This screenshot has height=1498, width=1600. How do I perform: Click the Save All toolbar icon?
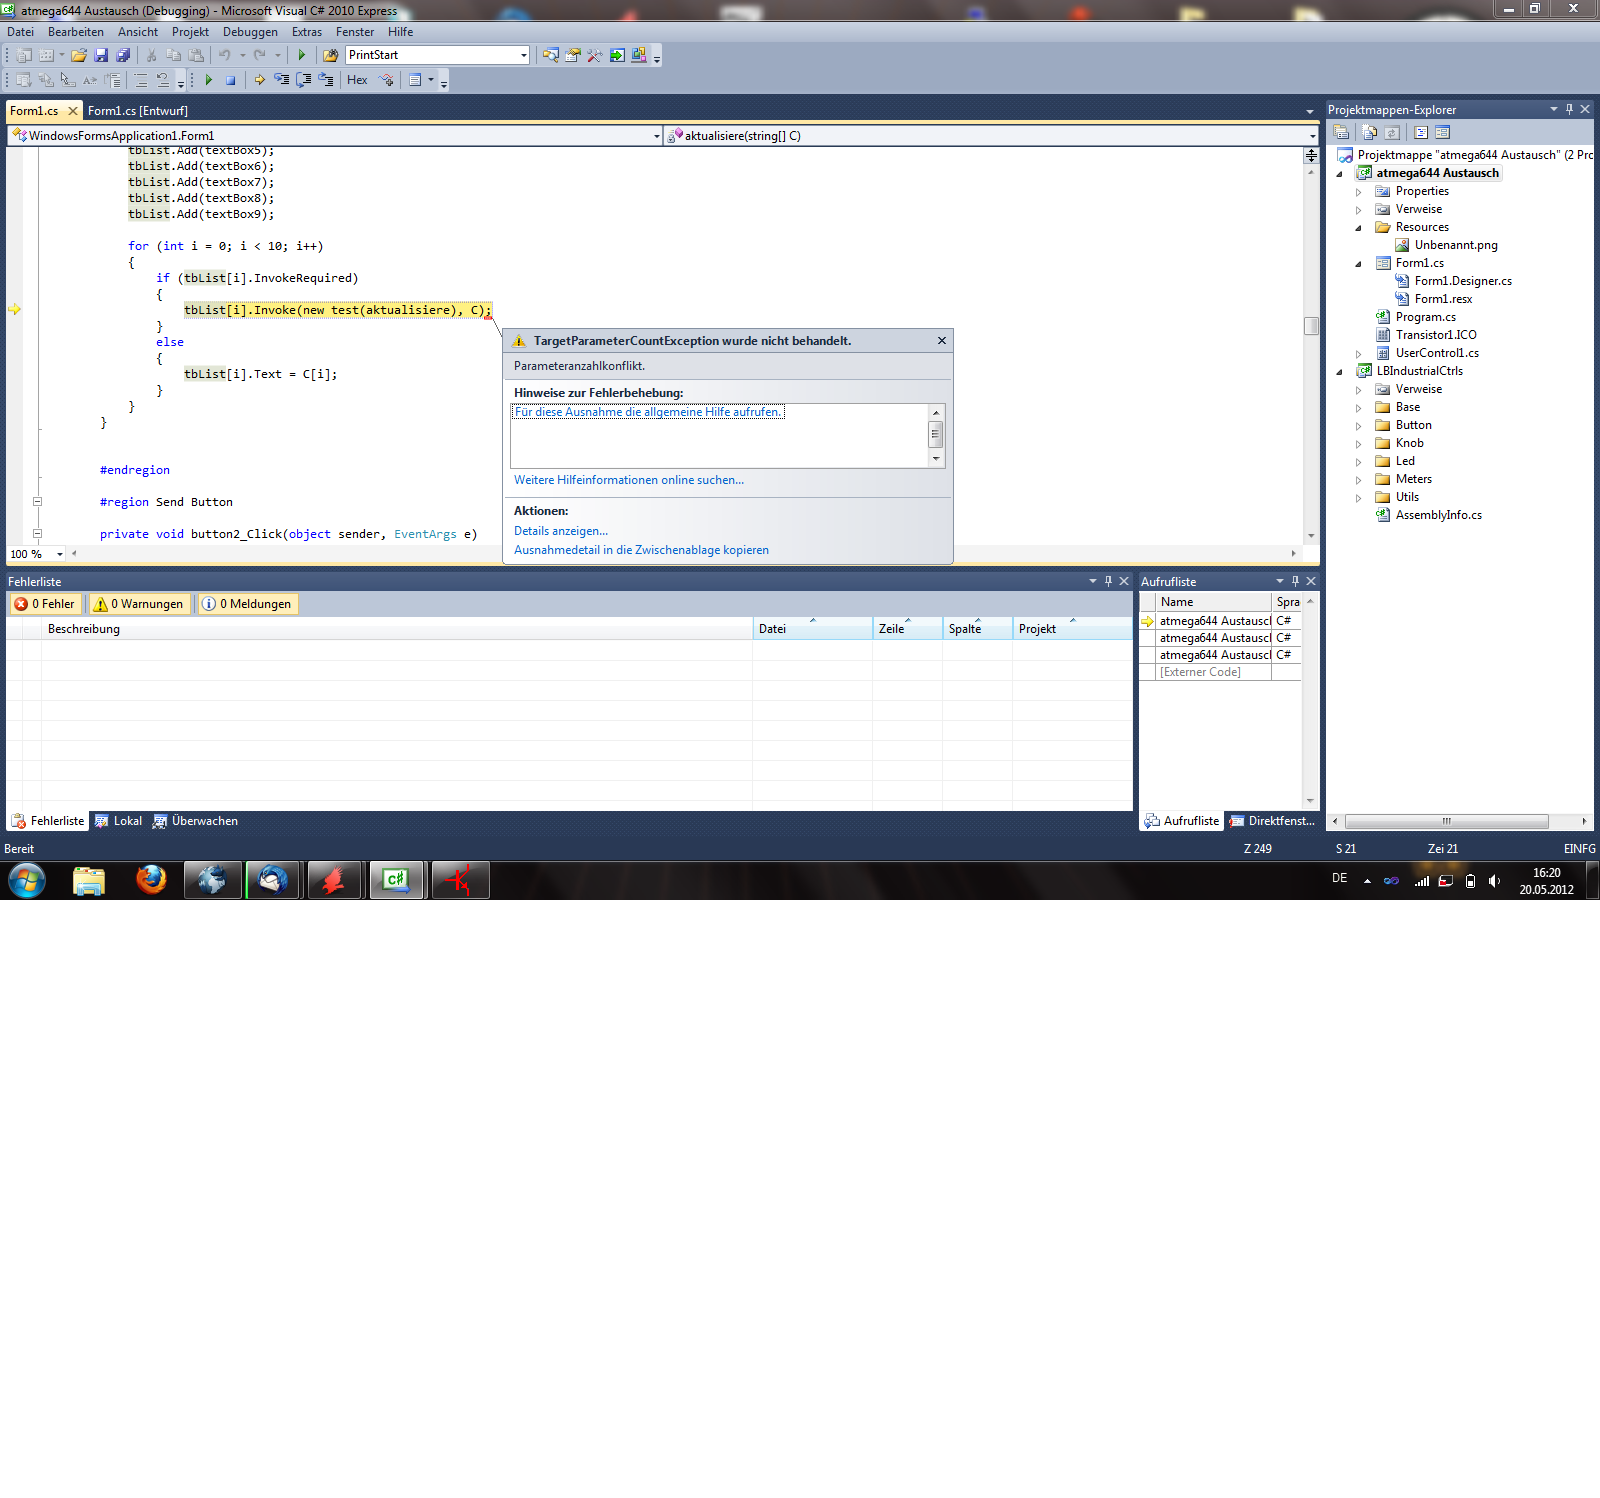pos(123,55)
